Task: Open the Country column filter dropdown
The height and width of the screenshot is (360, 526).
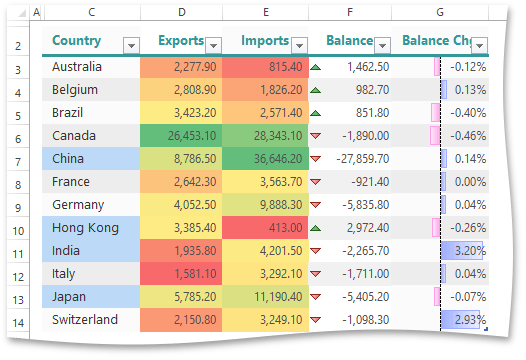Action: click(x=131, y=45)
